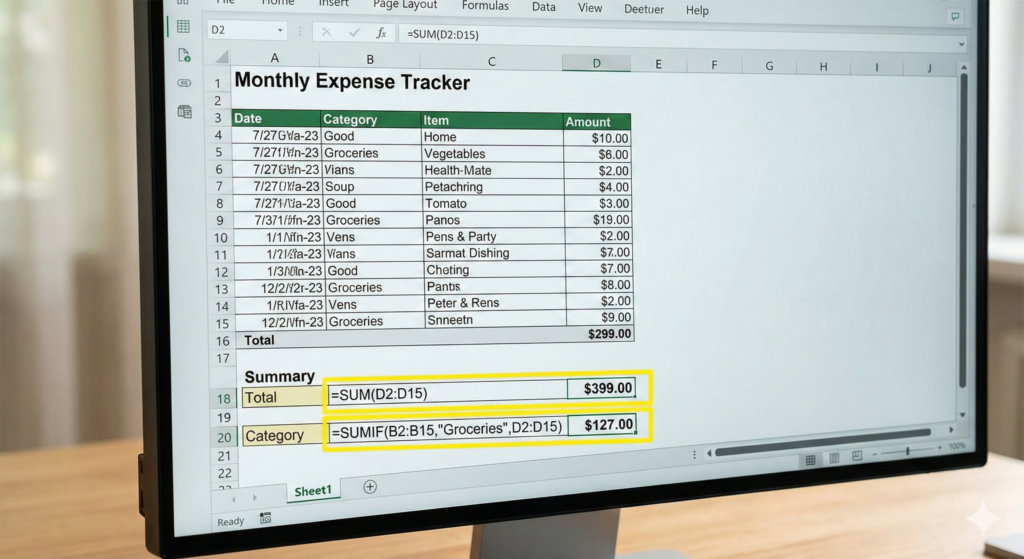The height and width of the screenshot is (559, 1024).
Task: Click the vertical scrollbar's down arrow
Action: pyautogui.click(x=963, y=415)
